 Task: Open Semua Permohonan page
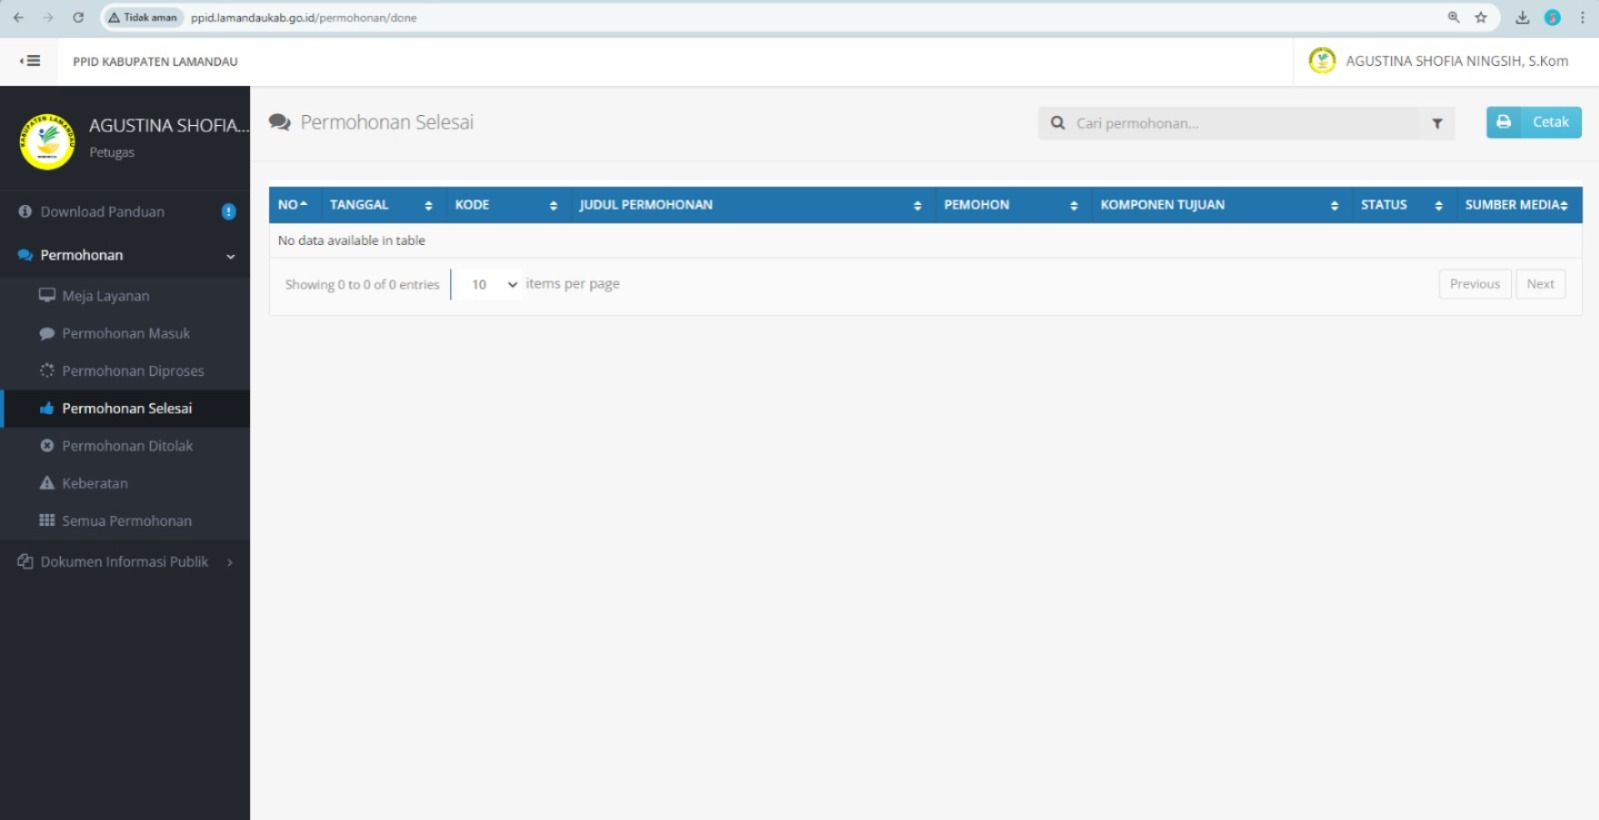pos(125,521)
